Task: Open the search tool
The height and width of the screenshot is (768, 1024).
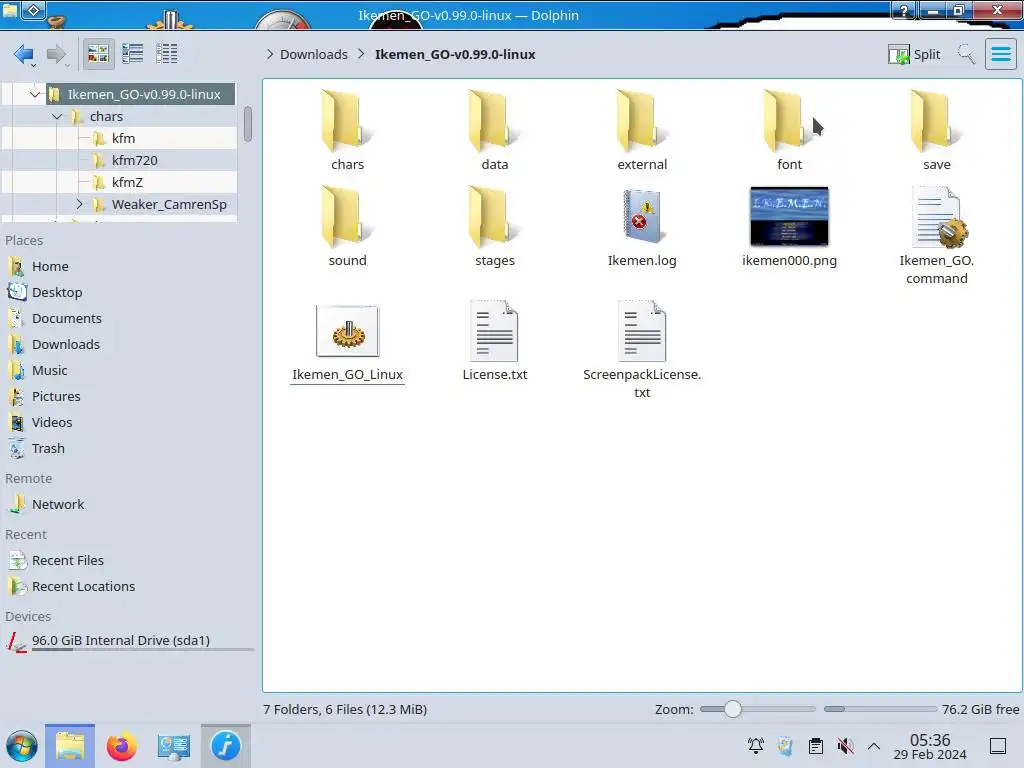Action: (966, 54)
